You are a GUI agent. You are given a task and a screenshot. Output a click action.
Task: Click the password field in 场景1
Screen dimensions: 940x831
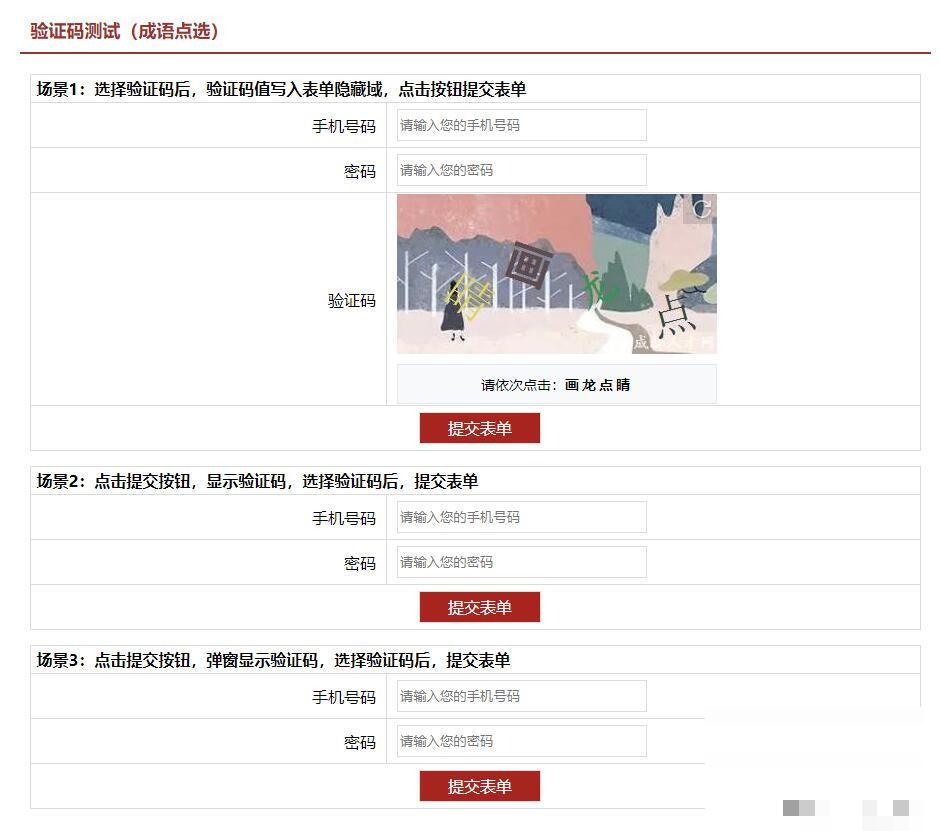(520, 170)
